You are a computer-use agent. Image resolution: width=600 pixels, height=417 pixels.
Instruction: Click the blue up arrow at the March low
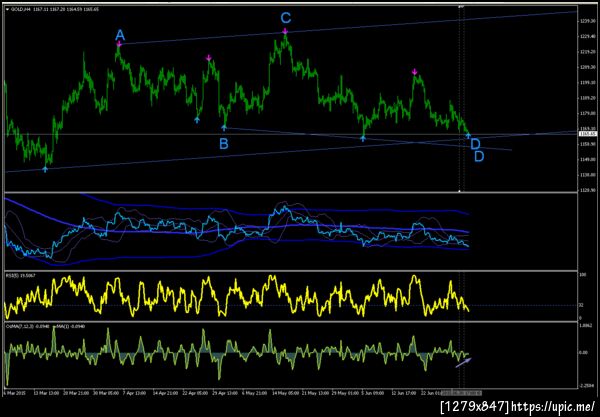click(46, 169)
